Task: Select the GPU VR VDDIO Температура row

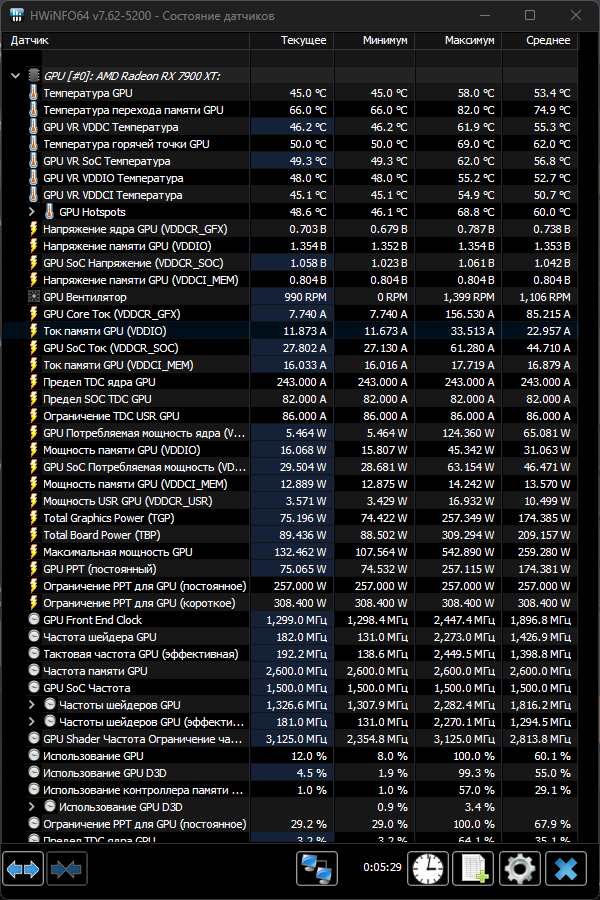Action: click(x=290, y=178)
